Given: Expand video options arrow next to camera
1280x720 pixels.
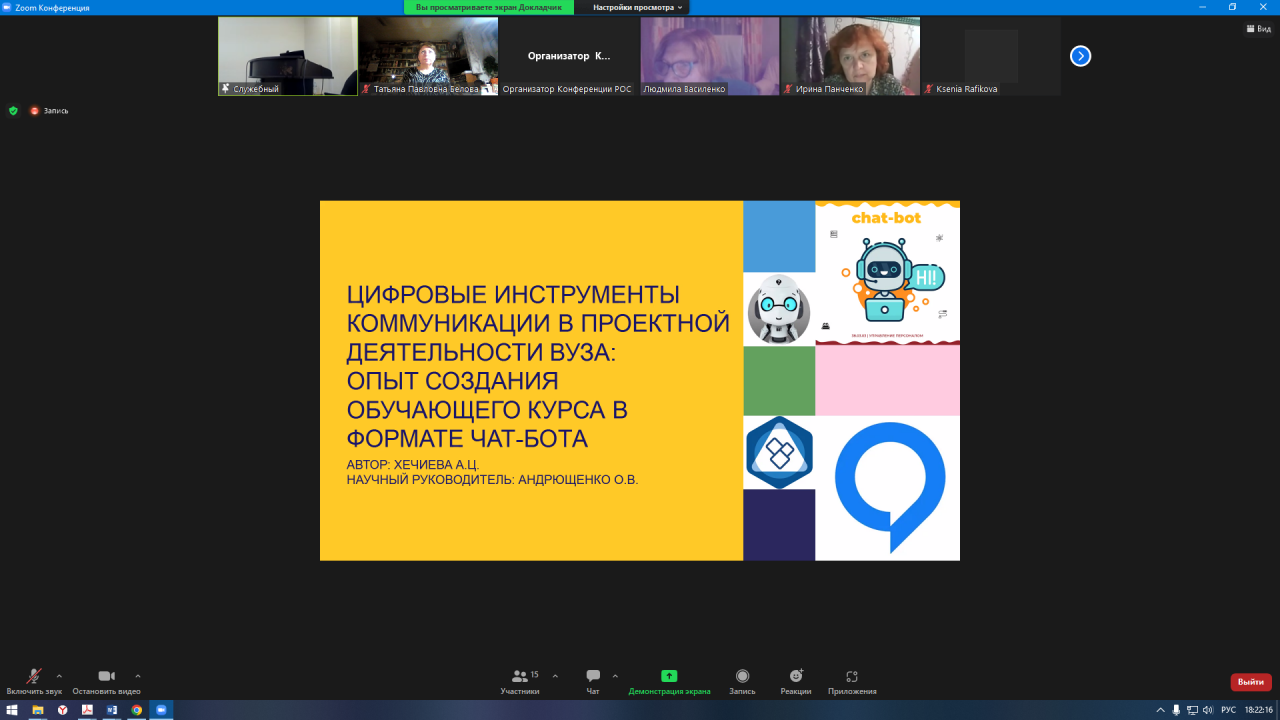Looking at the screenshot, I should [x=138, y=675].
